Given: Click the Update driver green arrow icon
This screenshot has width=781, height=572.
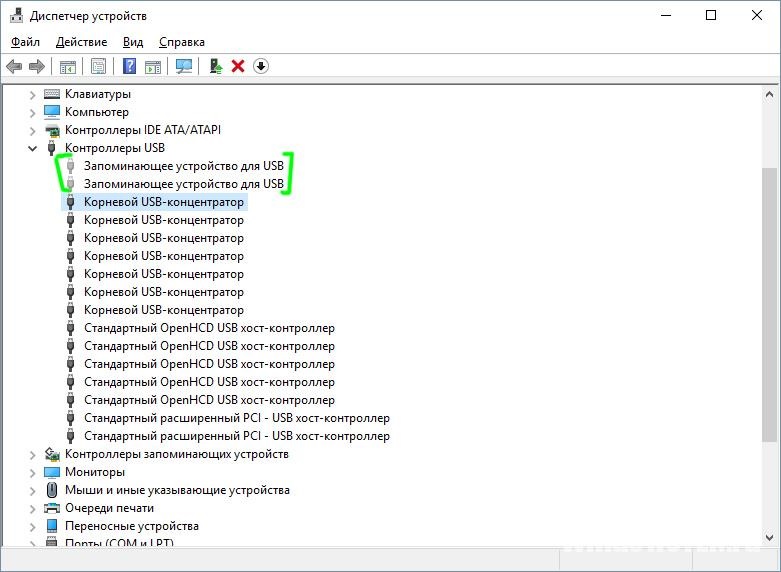Looking at the screenshot, I should coord(216,66).
